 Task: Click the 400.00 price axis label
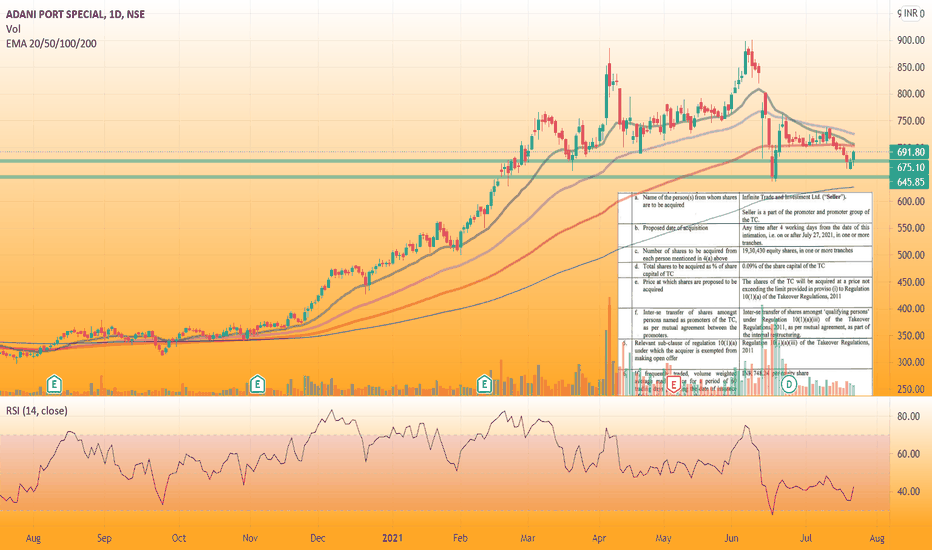911,309
